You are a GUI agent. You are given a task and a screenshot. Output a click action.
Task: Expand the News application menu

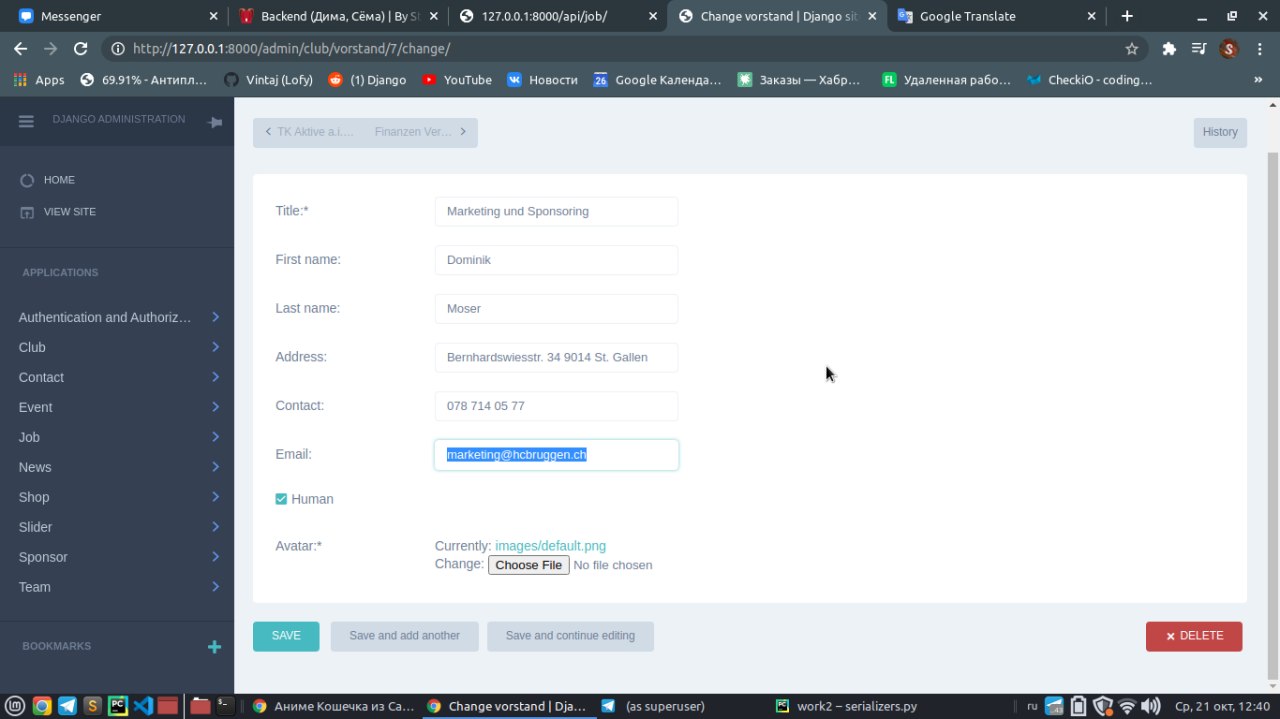pyautogui.click(x=117, y=467)
